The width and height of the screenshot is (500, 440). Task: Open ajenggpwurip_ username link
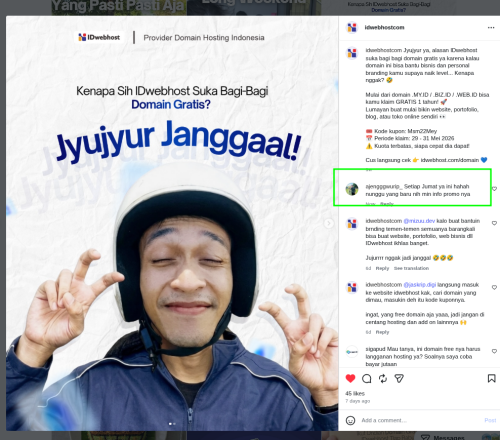(x=384, y=186)
